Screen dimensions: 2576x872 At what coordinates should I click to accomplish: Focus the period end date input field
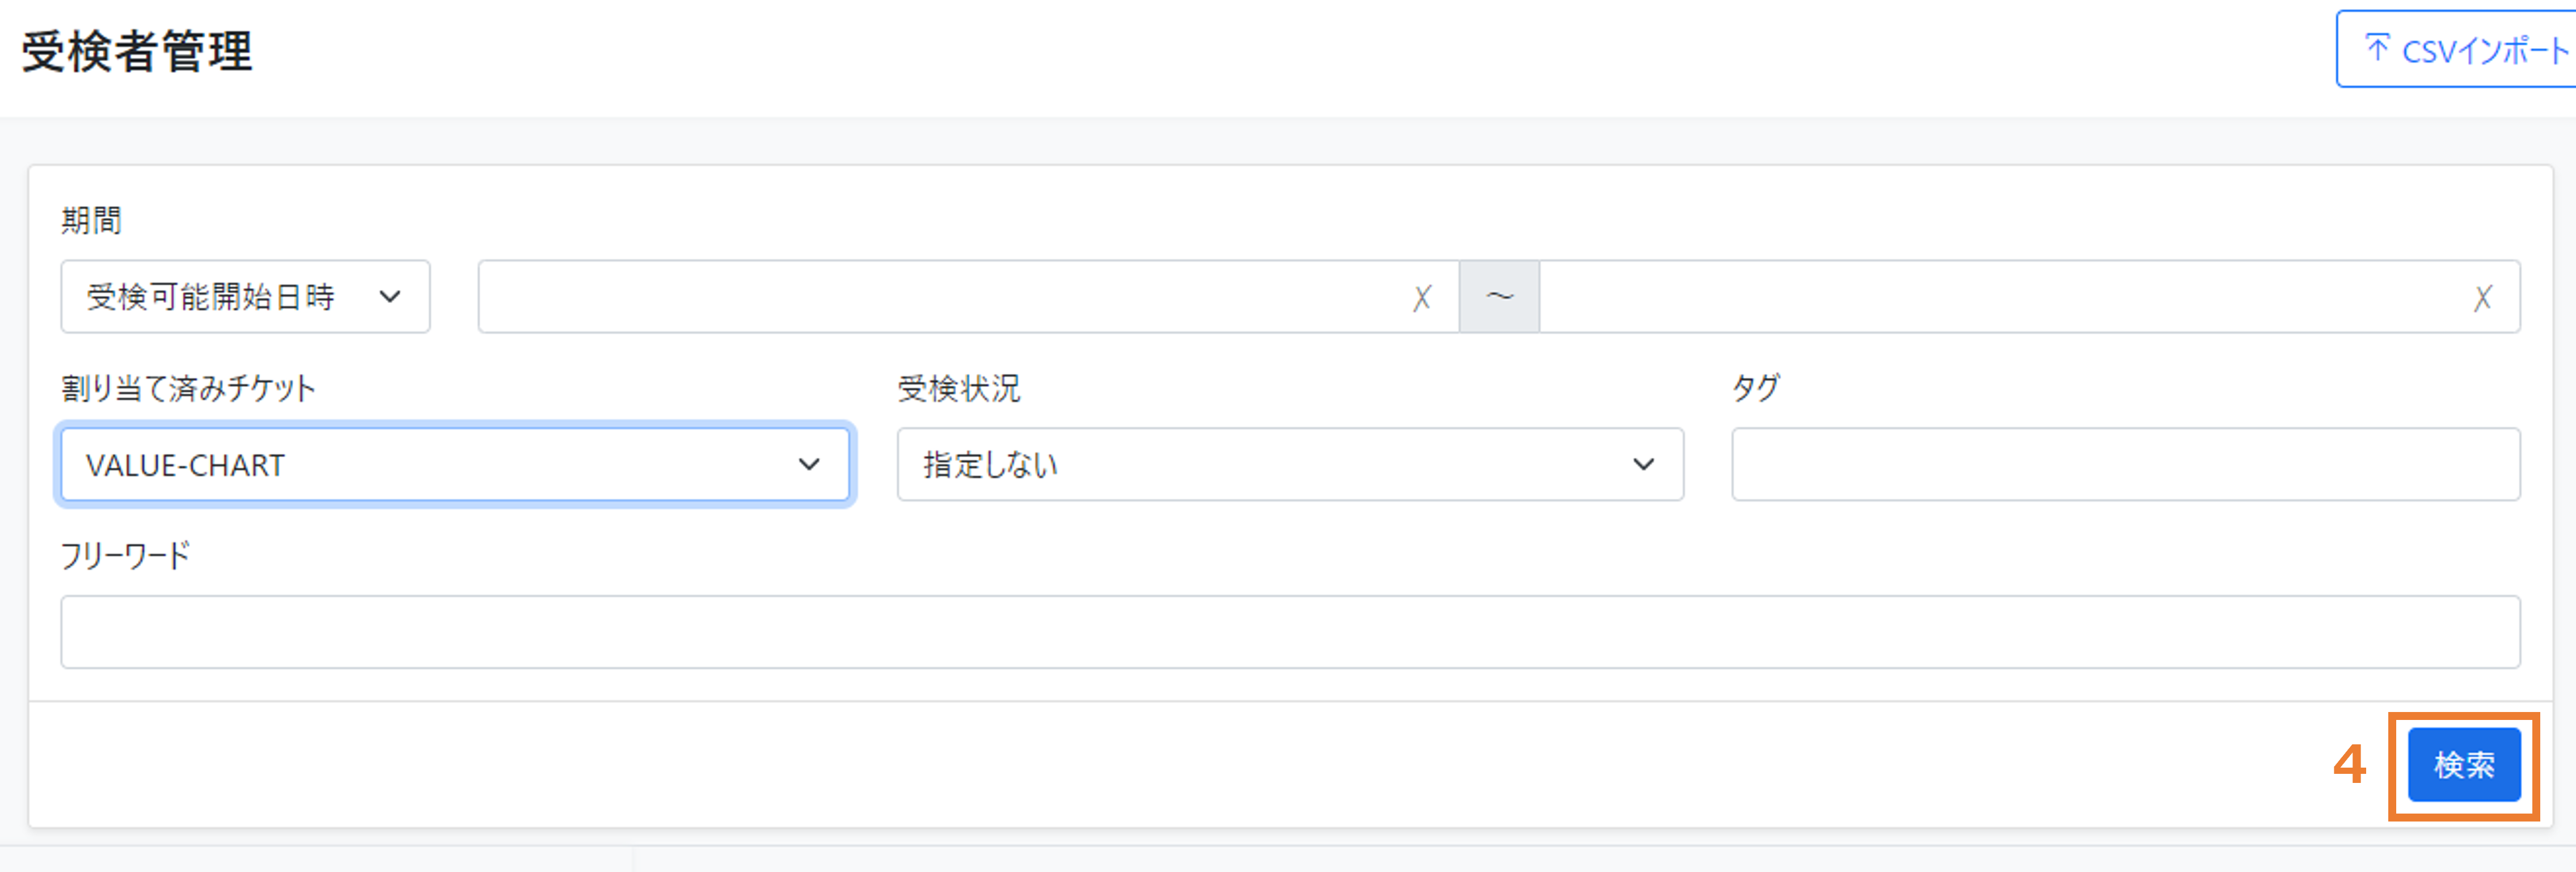tap(2029, 296)
